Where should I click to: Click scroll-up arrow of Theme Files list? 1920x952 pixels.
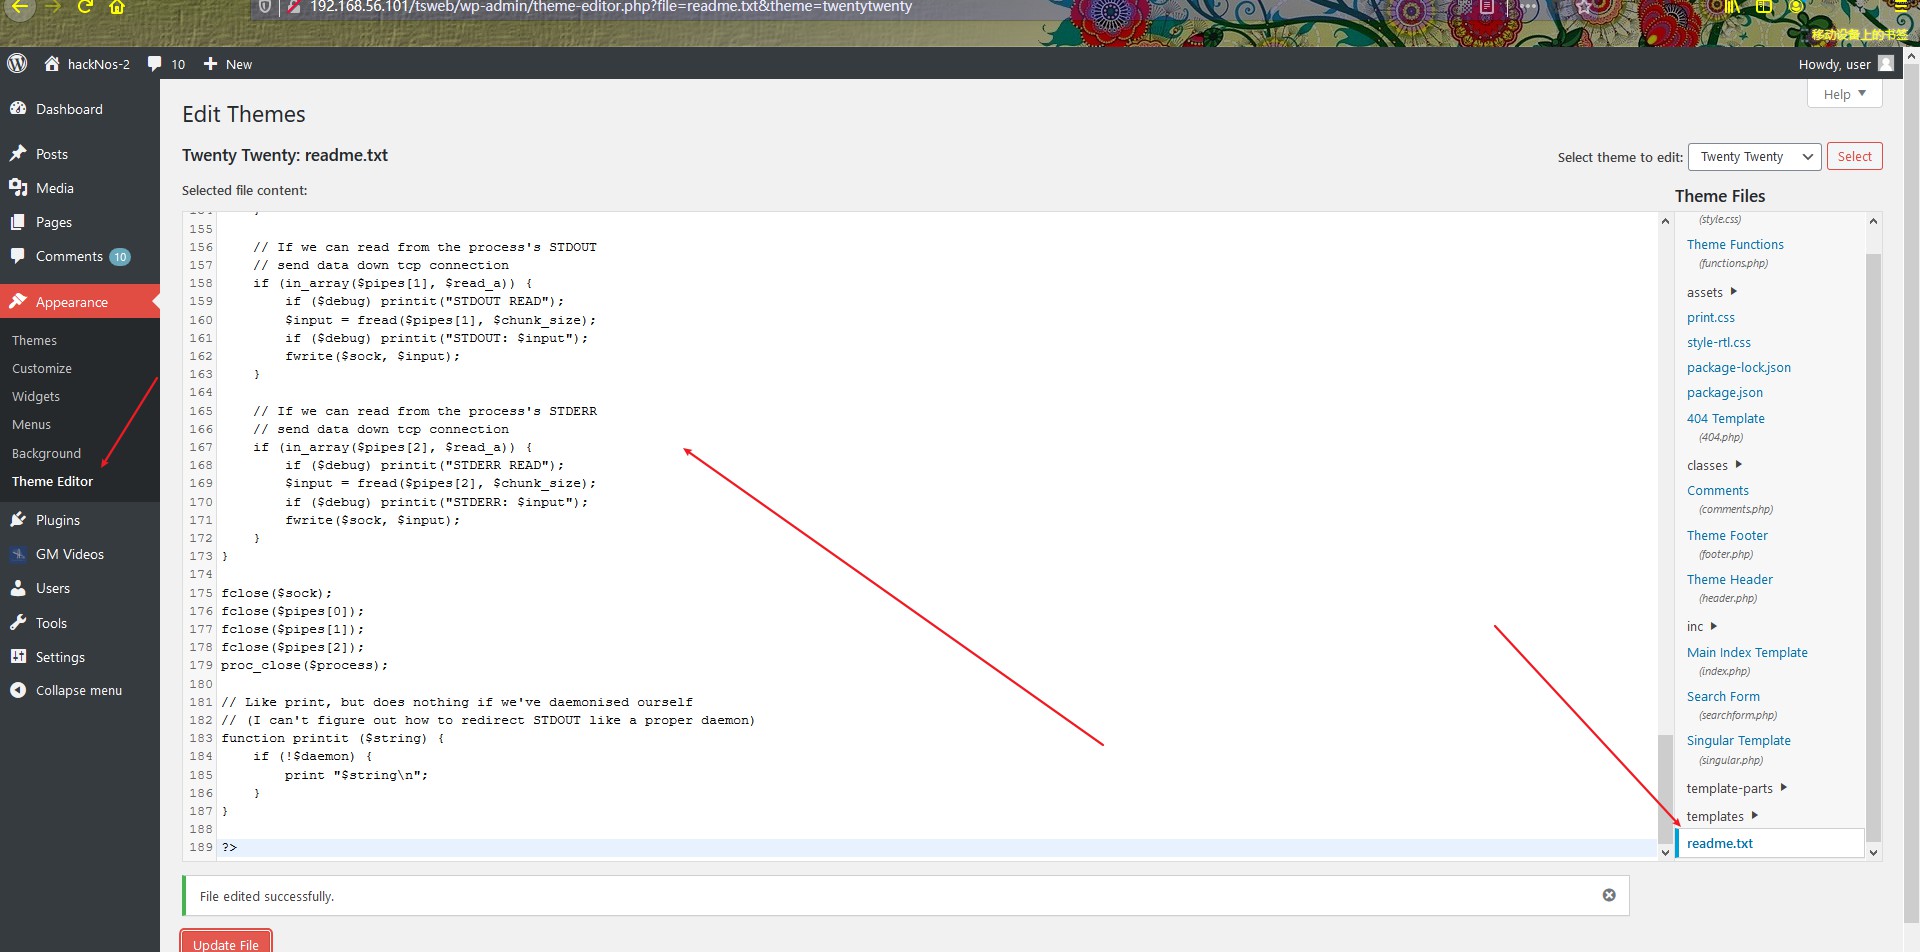click(1873, 221)
